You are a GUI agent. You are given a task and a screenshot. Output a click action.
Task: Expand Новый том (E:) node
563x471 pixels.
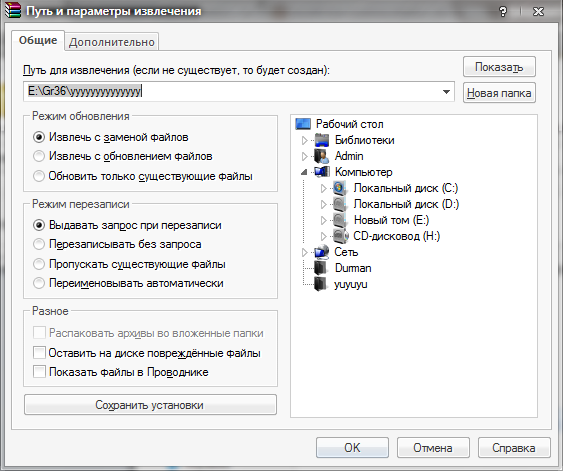(x=323, y=220)
